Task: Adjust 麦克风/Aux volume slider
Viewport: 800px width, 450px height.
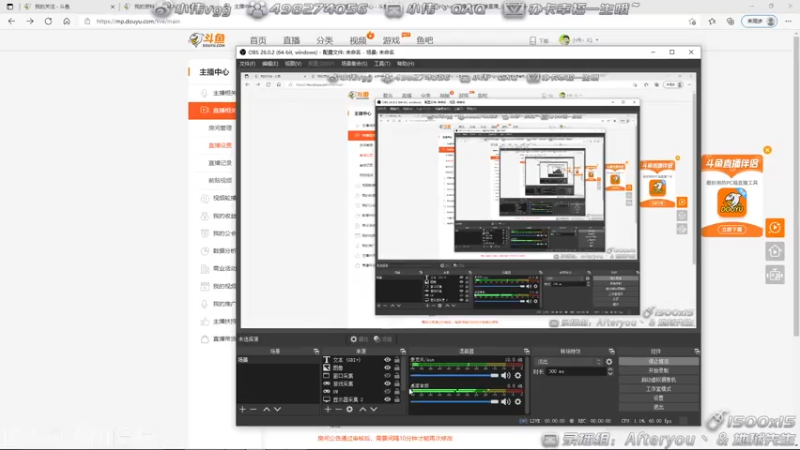Action: [x=454, y=376]
